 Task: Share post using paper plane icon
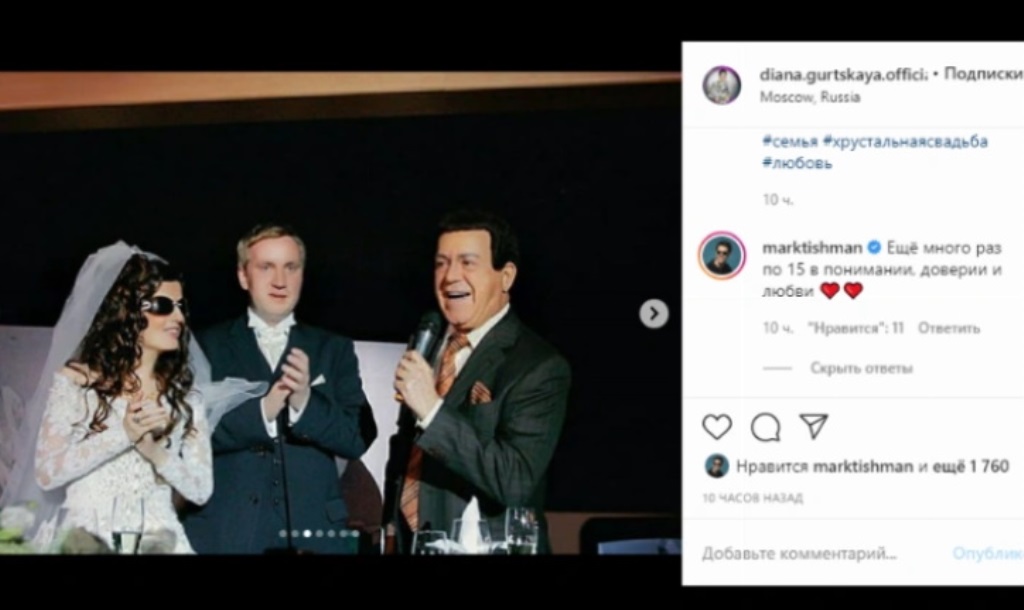click(814, 427)
